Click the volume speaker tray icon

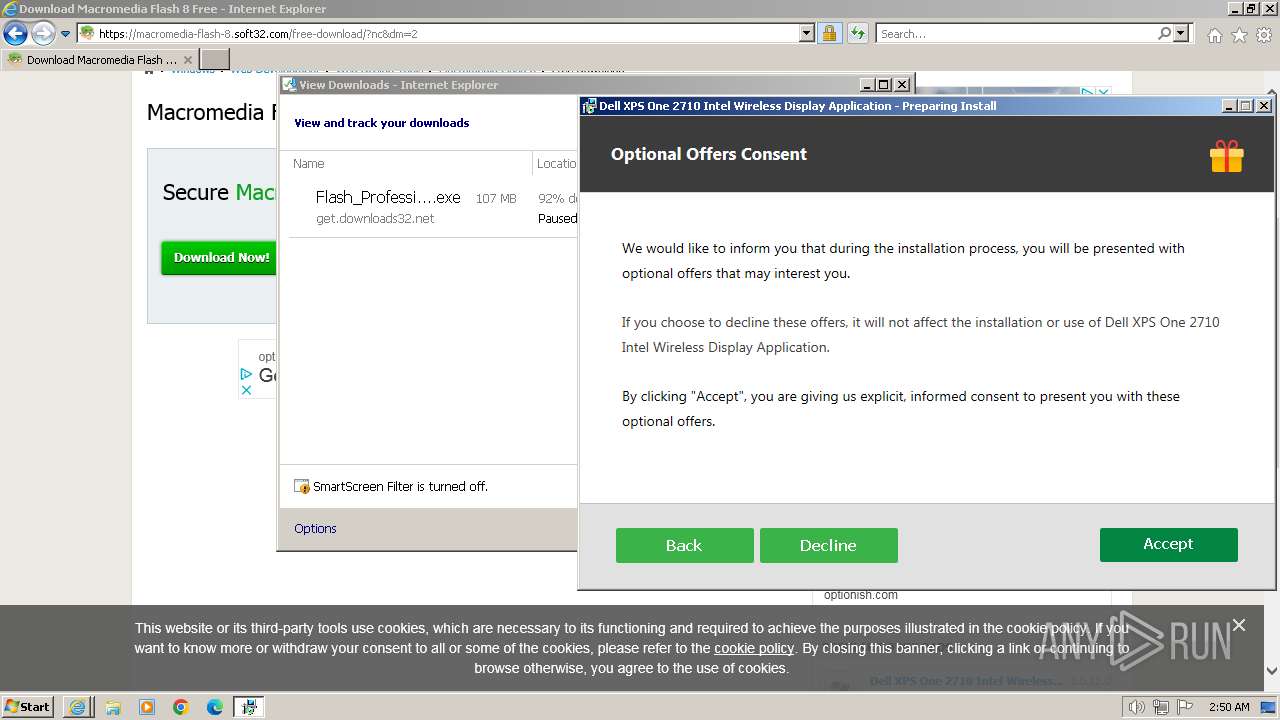click(x=1137, y=707)
